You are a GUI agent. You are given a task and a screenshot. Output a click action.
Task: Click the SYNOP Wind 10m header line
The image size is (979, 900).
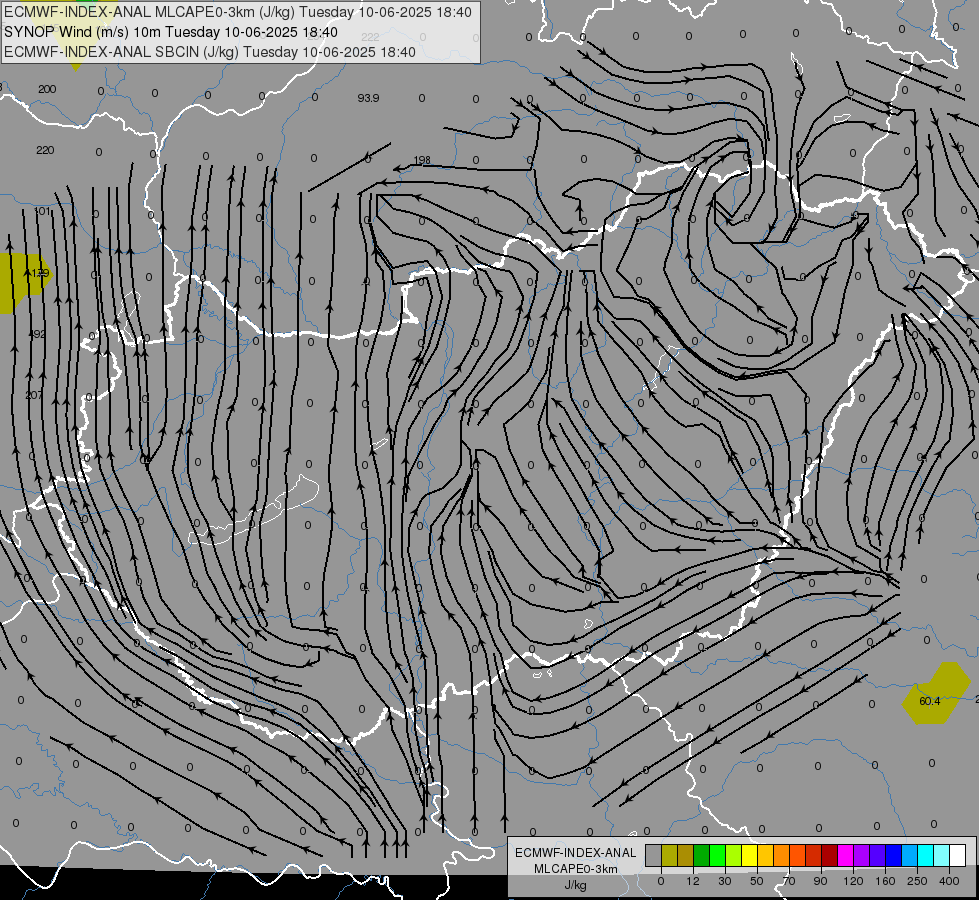[171, 32]
